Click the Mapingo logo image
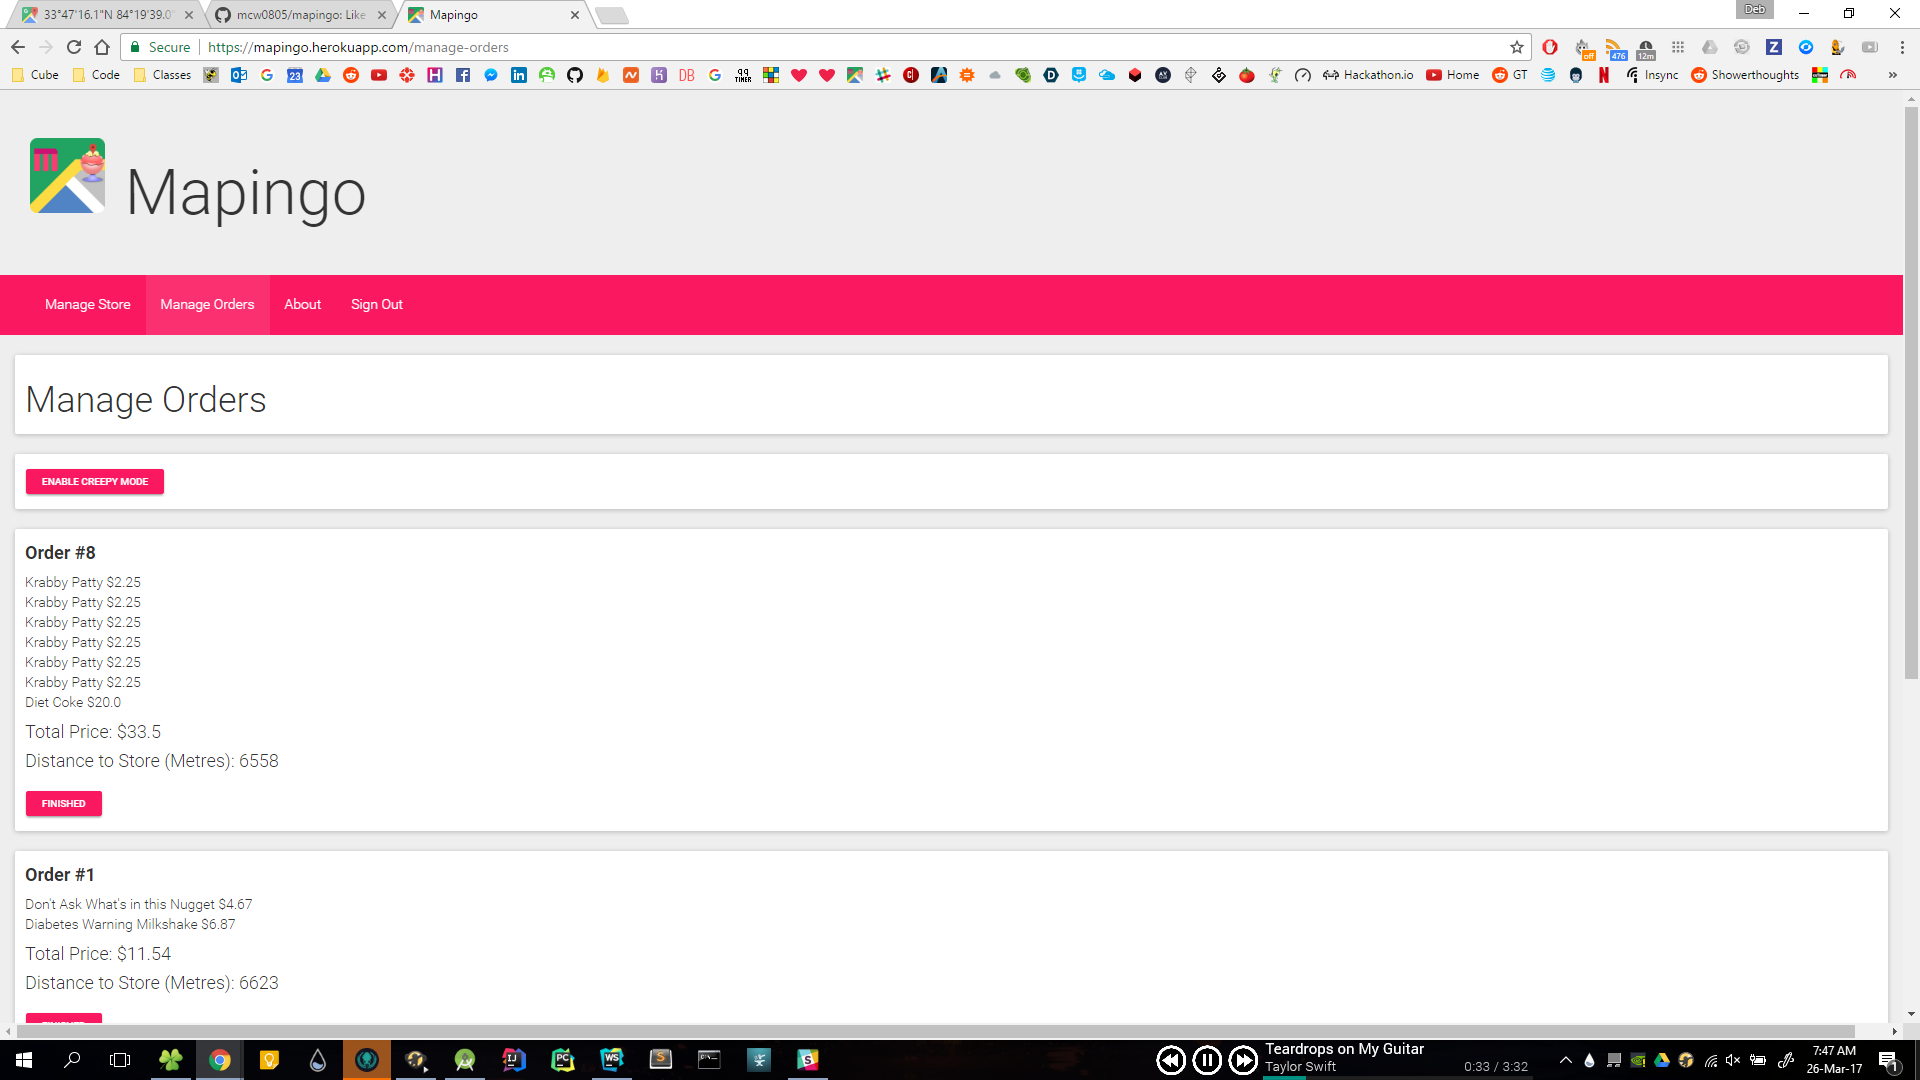Screen dimensions: 1920x1080 pos(67,176)
